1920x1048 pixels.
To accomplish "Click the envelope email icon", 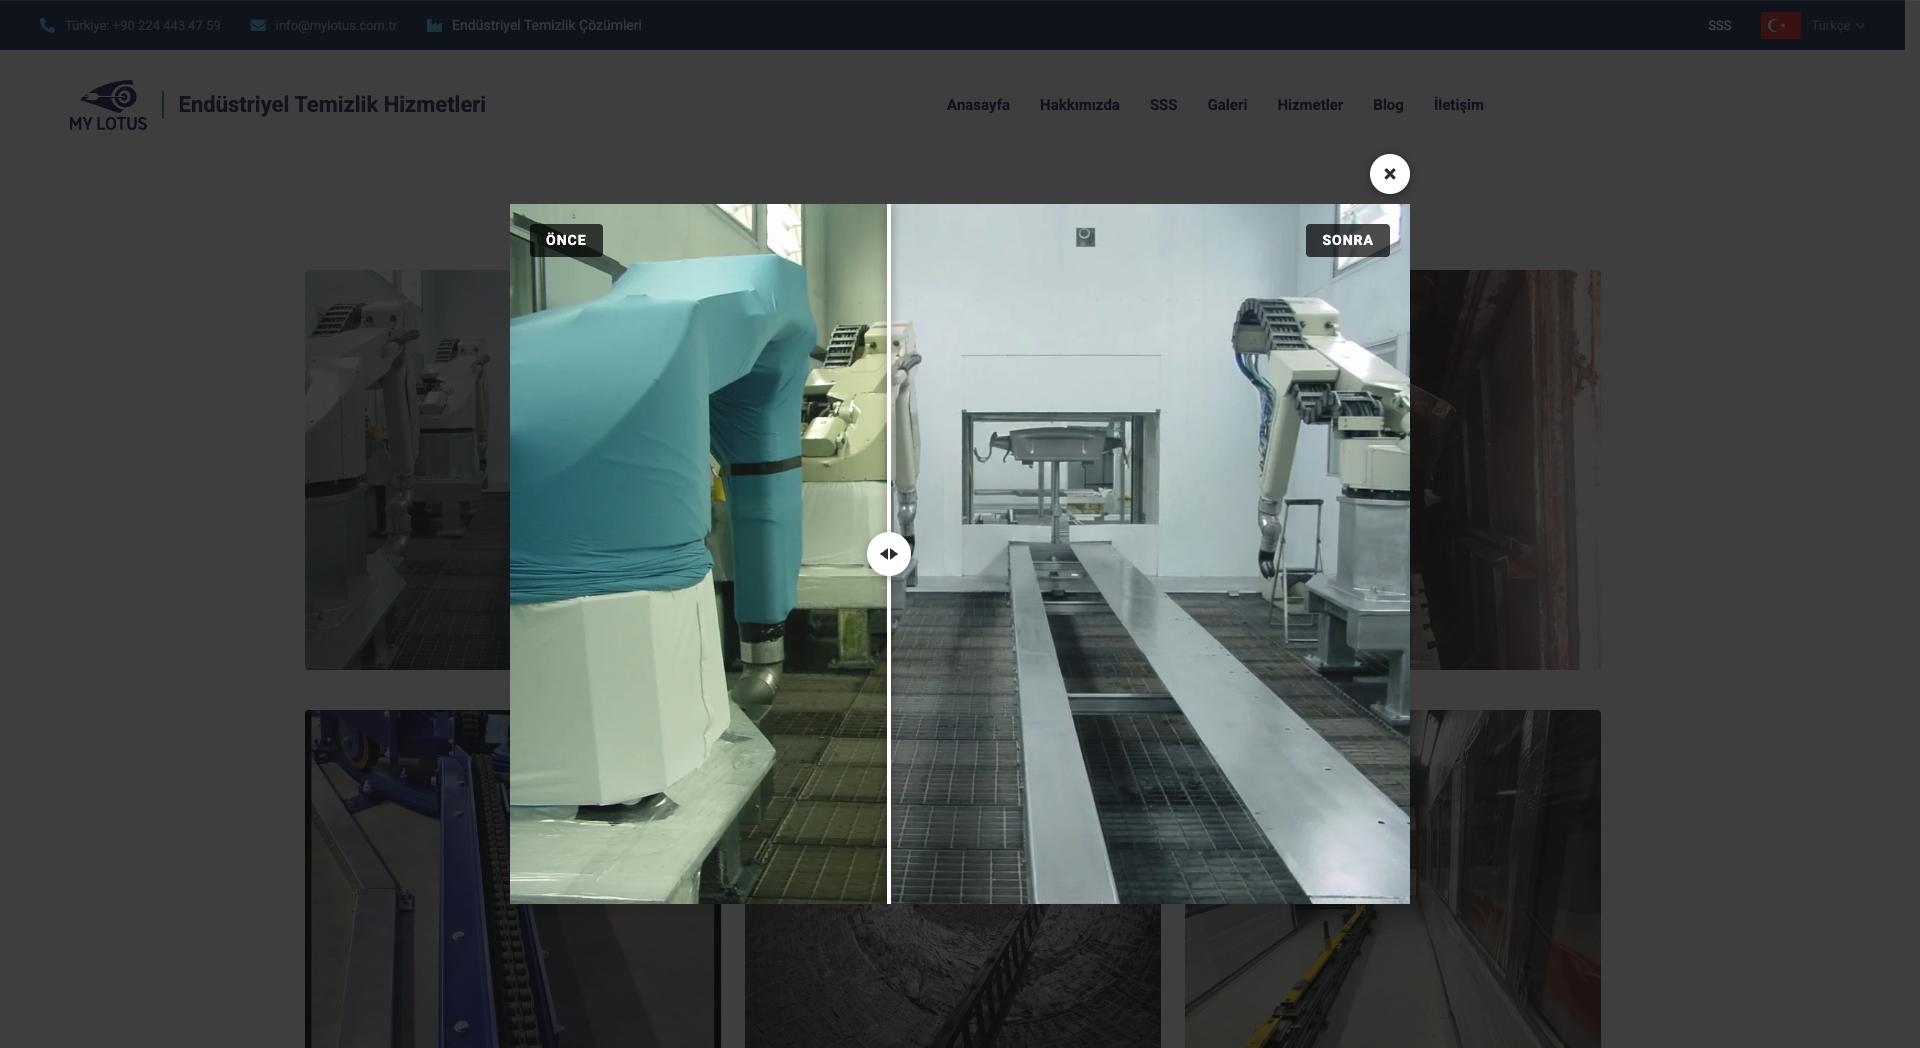I will tap(258, 26).
